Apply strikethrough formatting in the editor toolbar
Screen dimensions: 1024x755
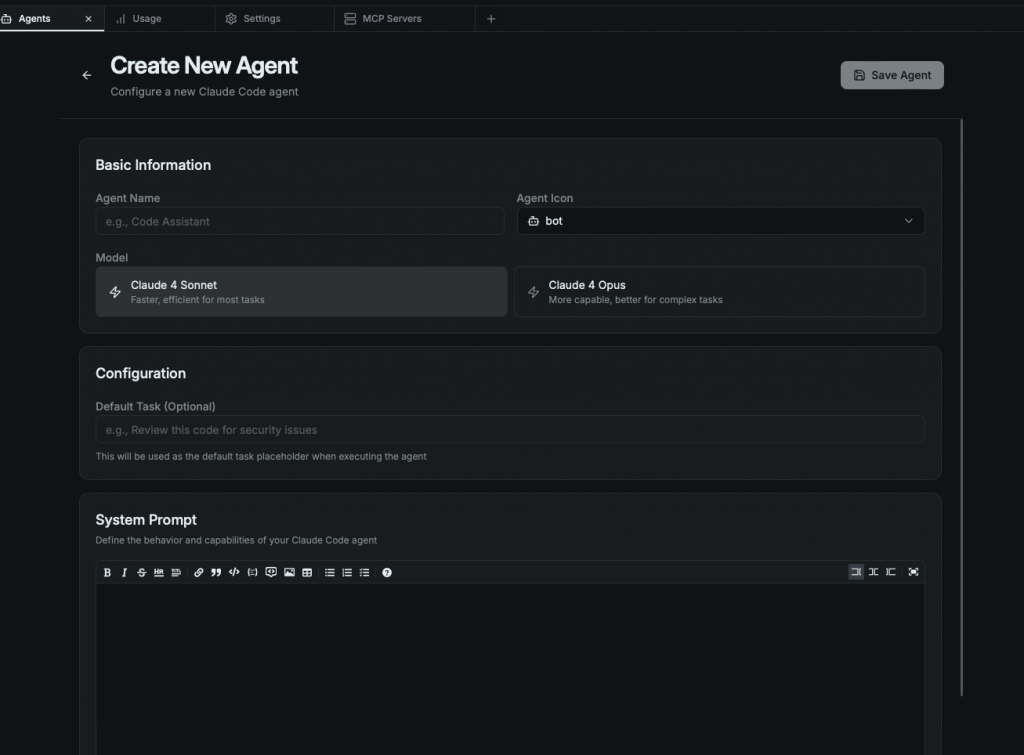click(x=141, y=572)
